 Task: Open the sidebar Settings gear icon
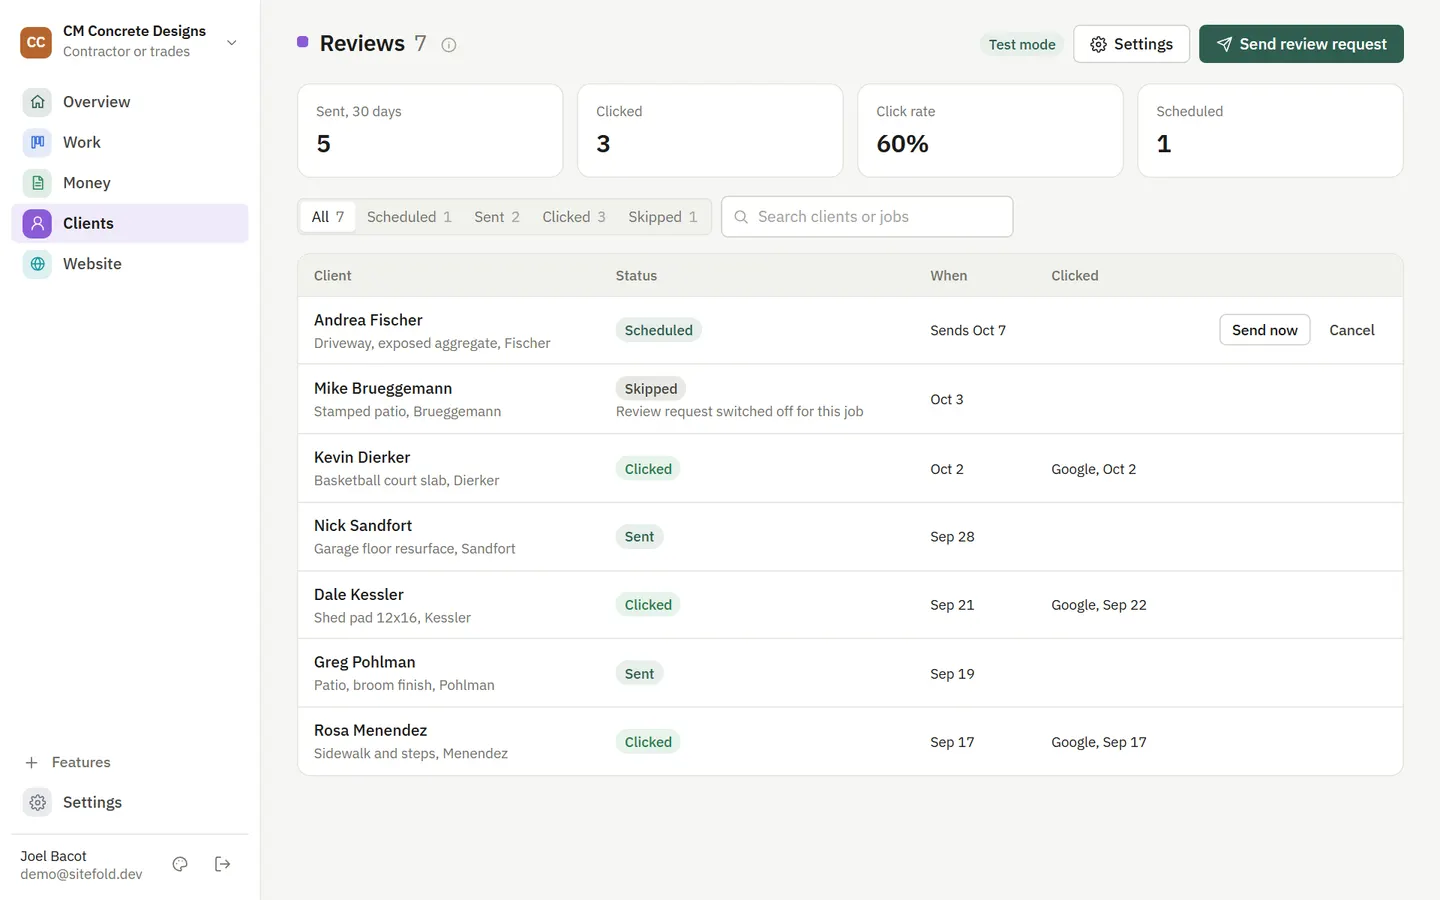point(37,802)
